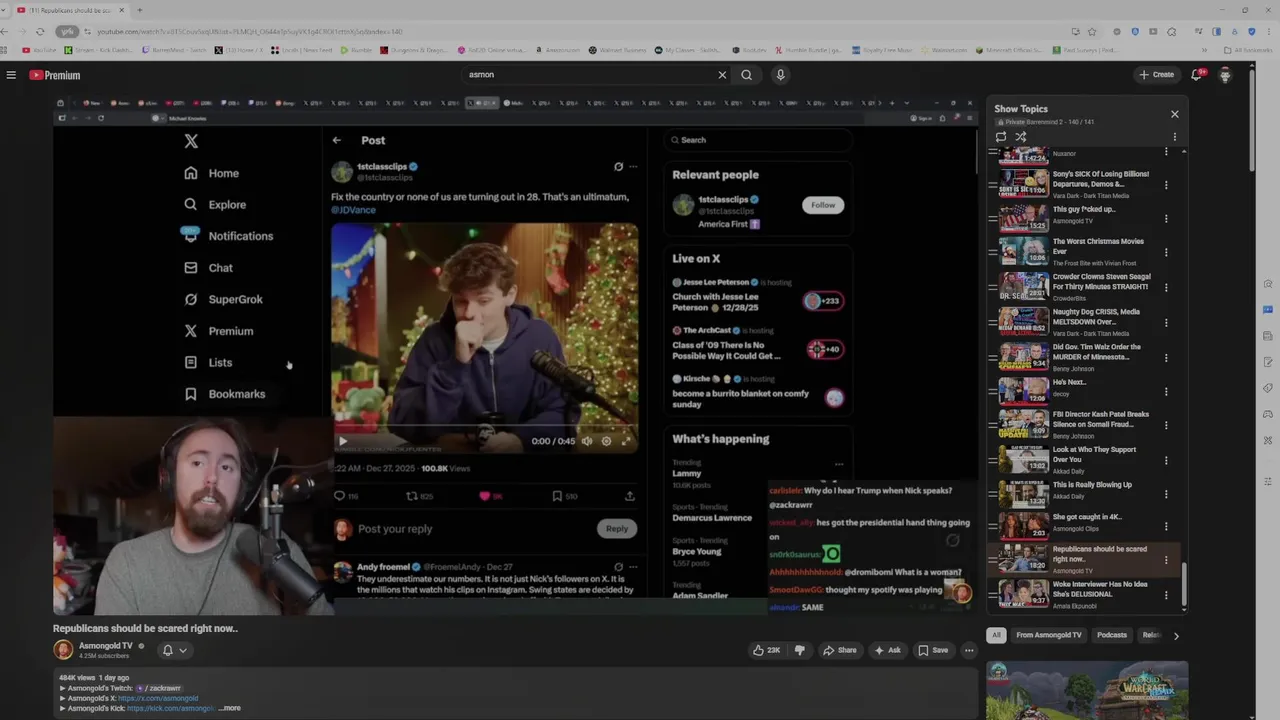Like the video with 23K thumbs up
Image resolution: width=1280 pixels, height=720 pixels.
coord(767,650)
